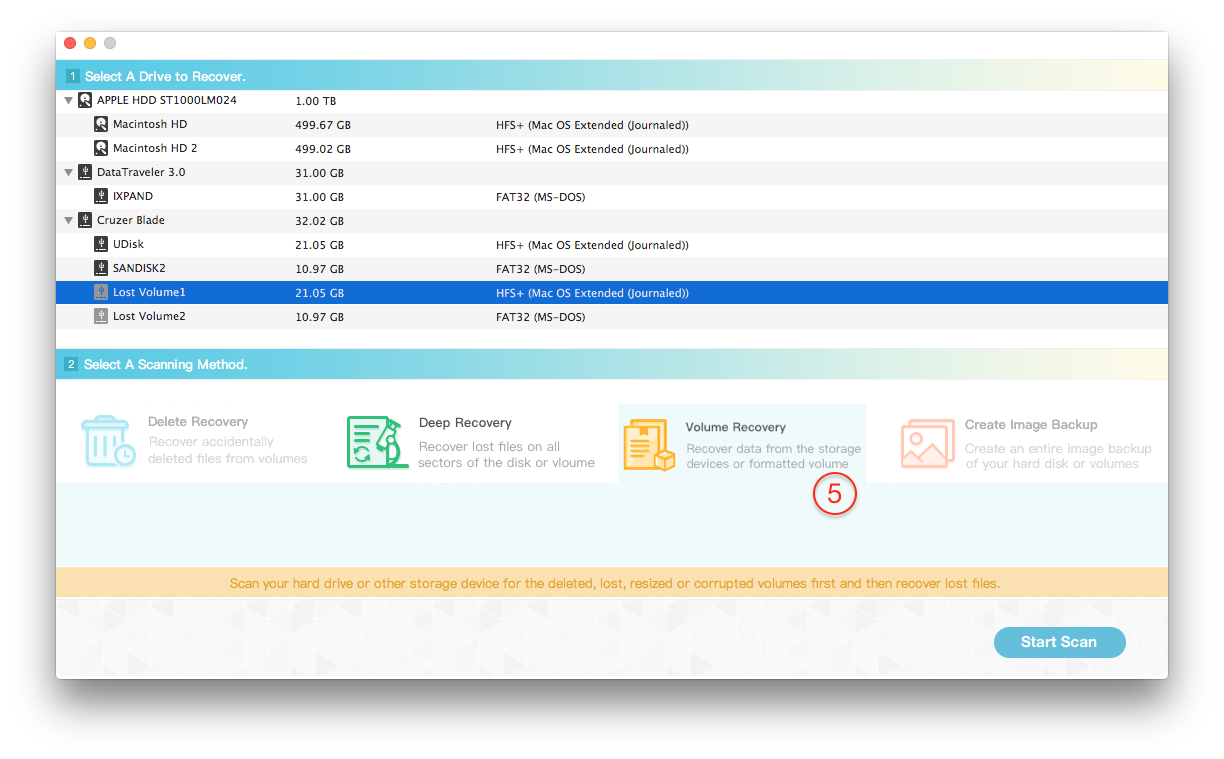This screenshot has width=1224, height=759.
Task: Select the Lost Volume1 row
Action: click(612, 292)
